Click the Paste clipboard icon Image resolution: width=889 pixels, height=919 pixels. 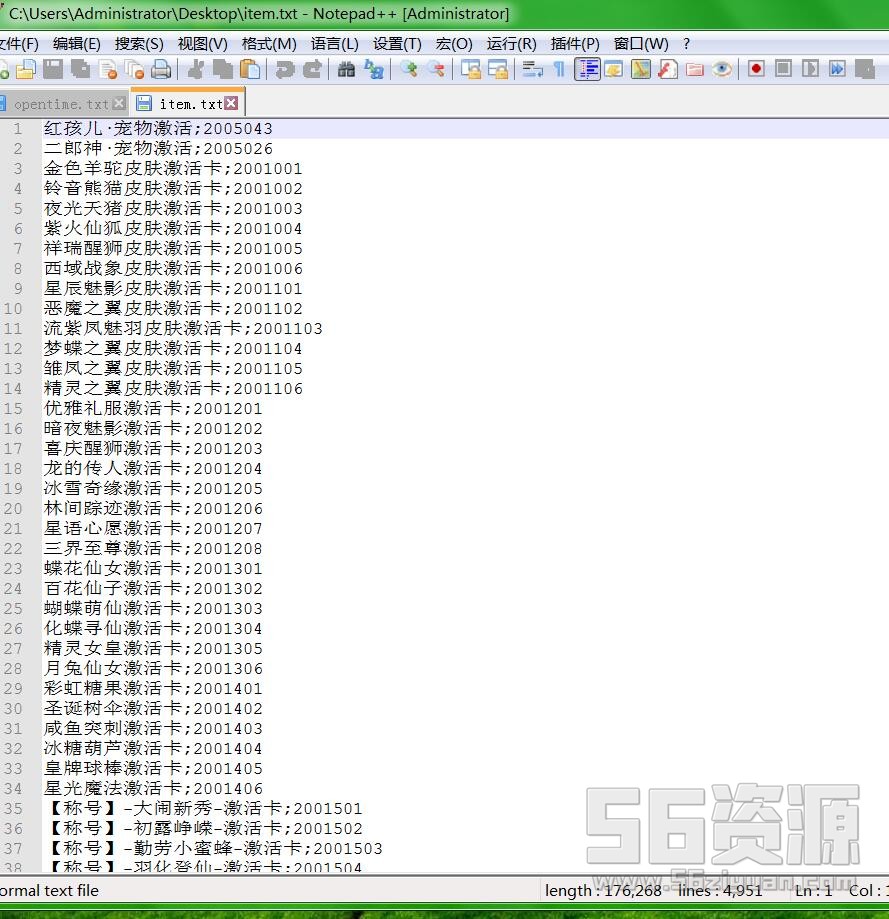(251, 69)
